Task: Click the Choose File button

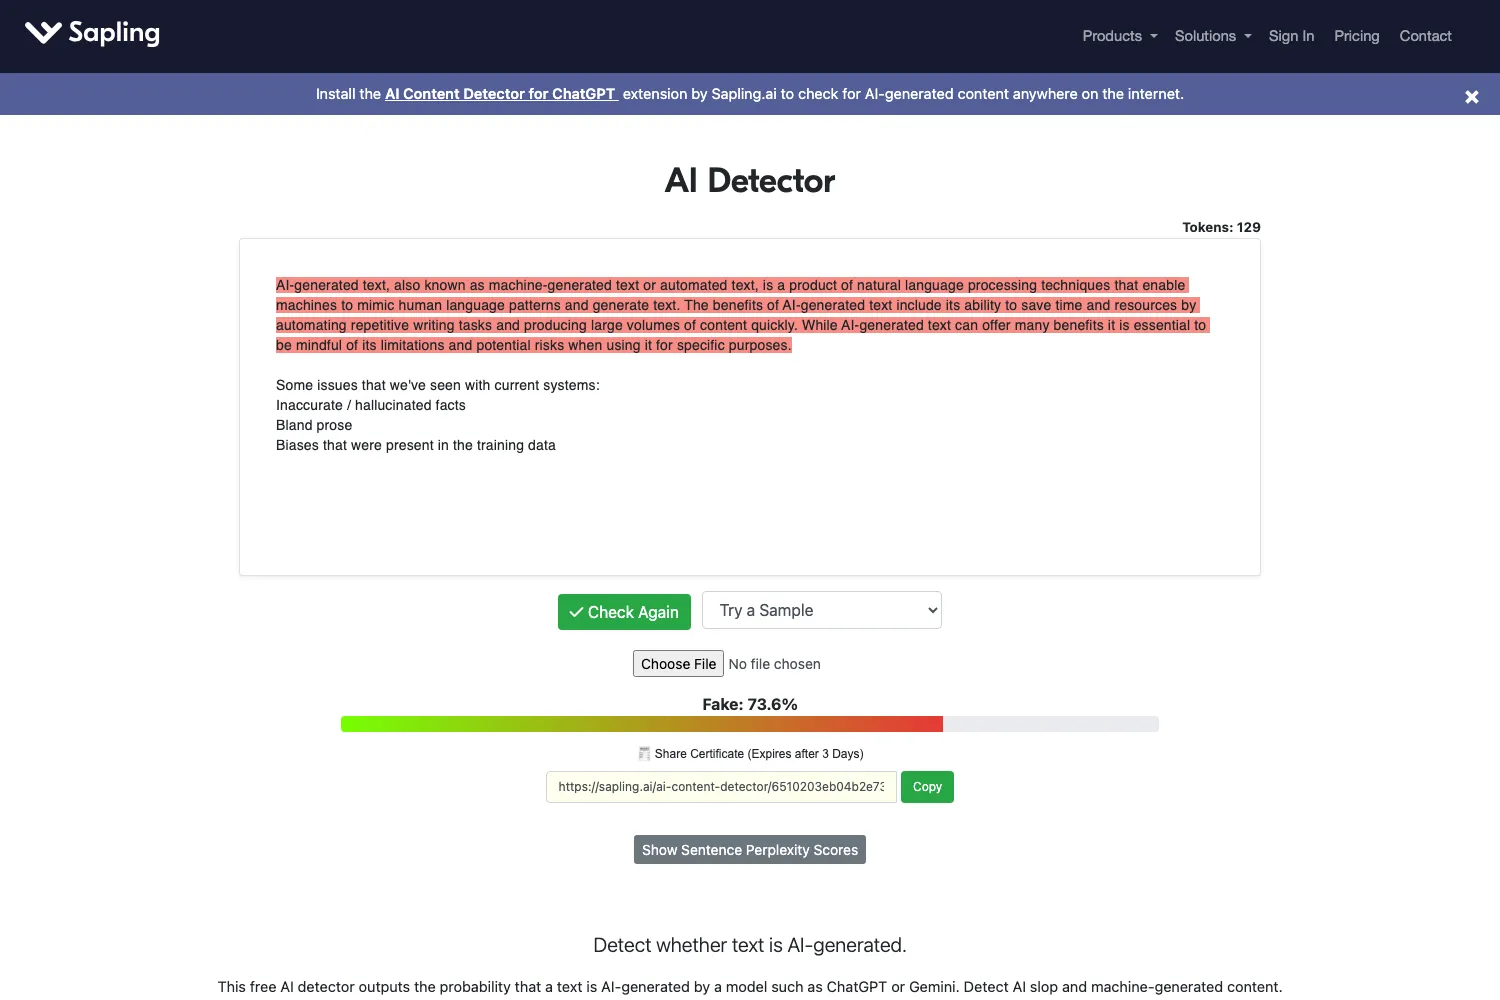Action: pos(678,664)
